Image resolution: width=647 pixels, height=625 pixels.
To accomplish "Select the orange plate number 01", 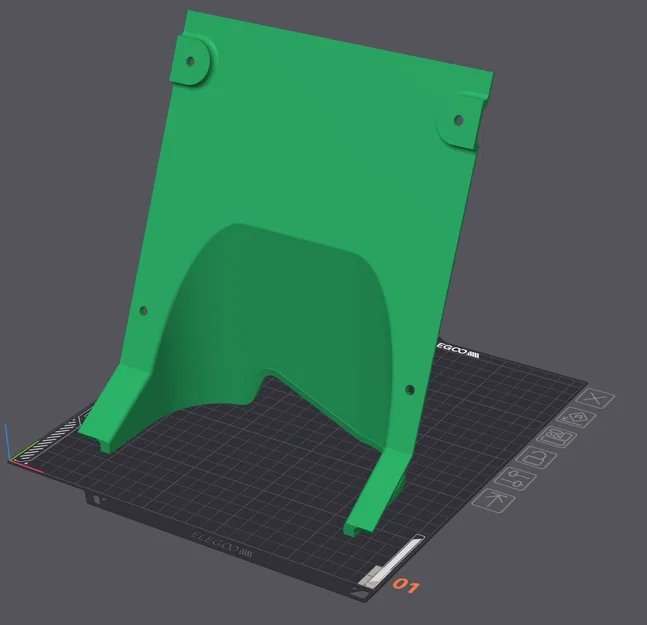I will pyautogui.click(x=406, y=585).
